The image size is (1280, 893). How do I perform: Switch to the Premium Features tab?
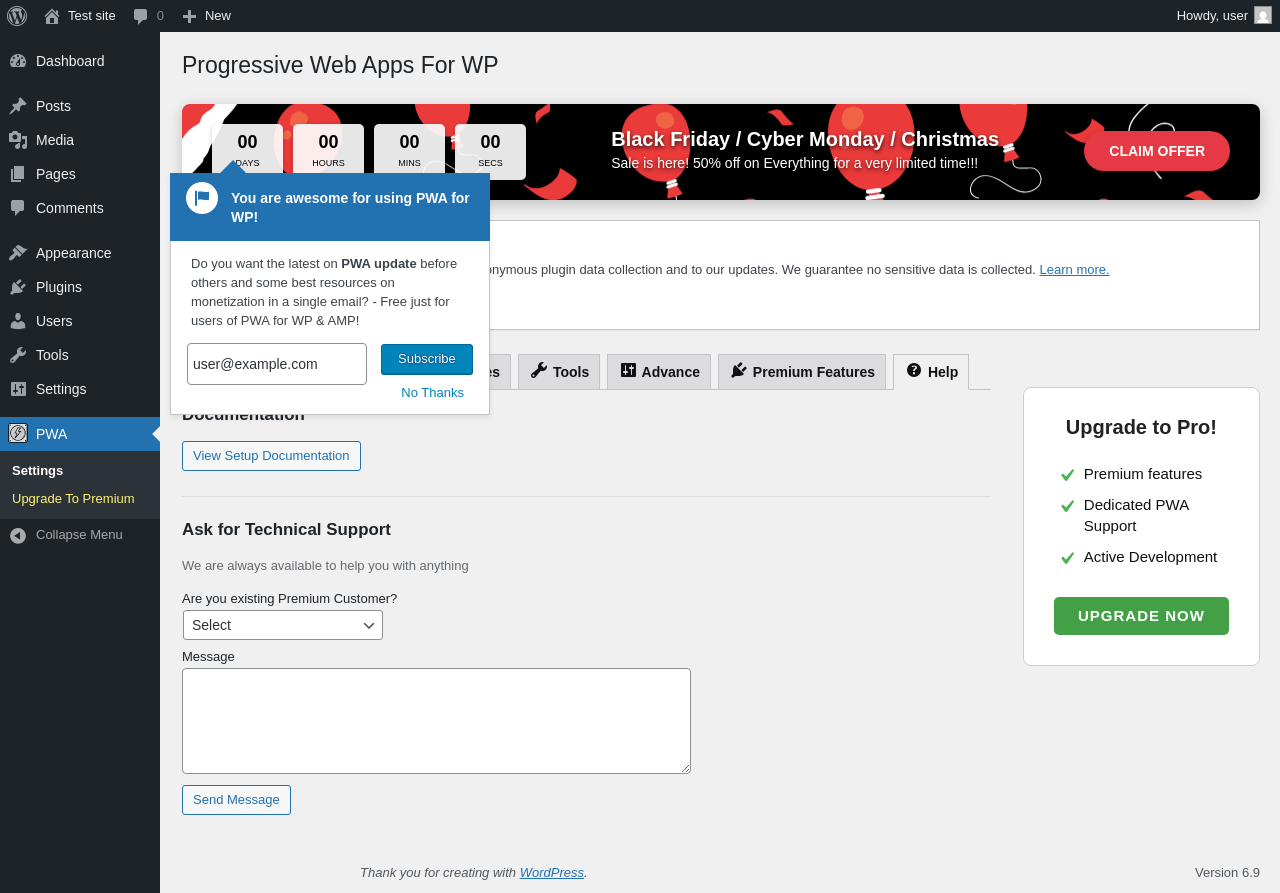click(802, 372)
